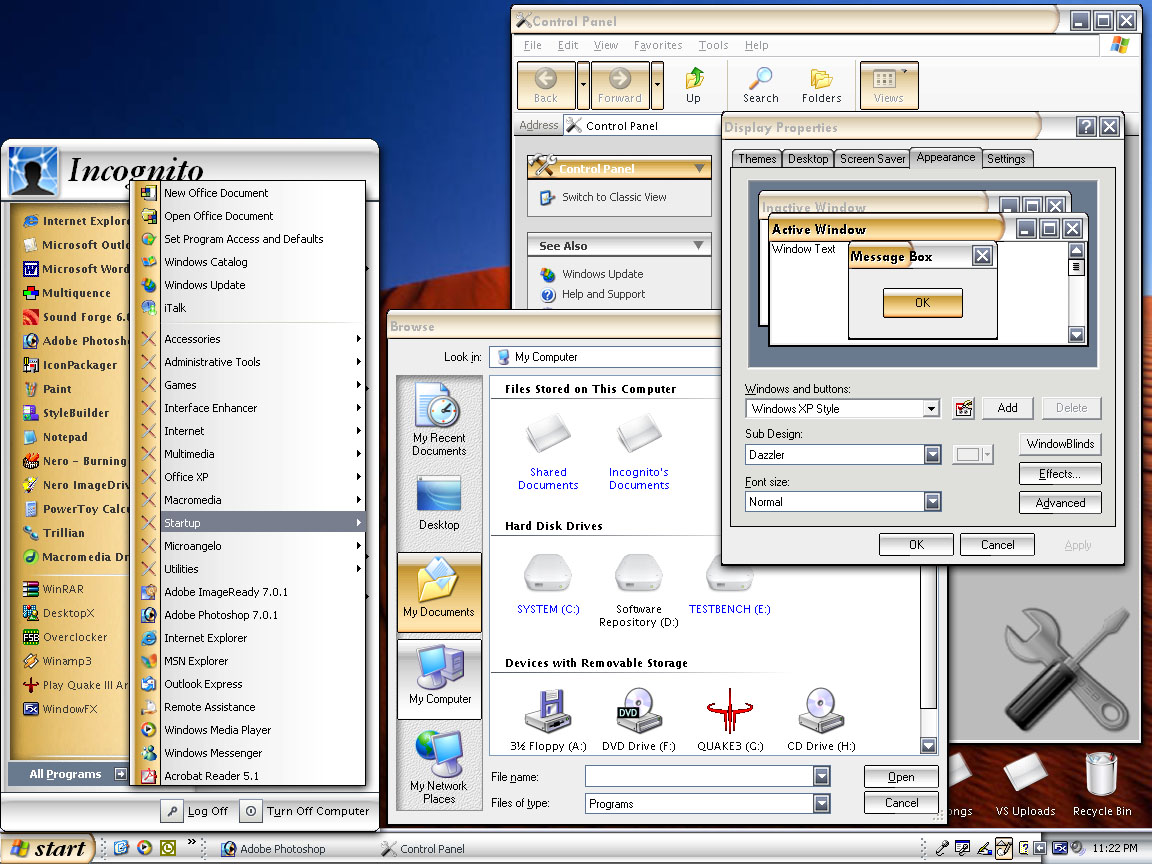1152x864 pixels.
Task: Click Switch to Classic View link
Action: click(x=603, y=197)
